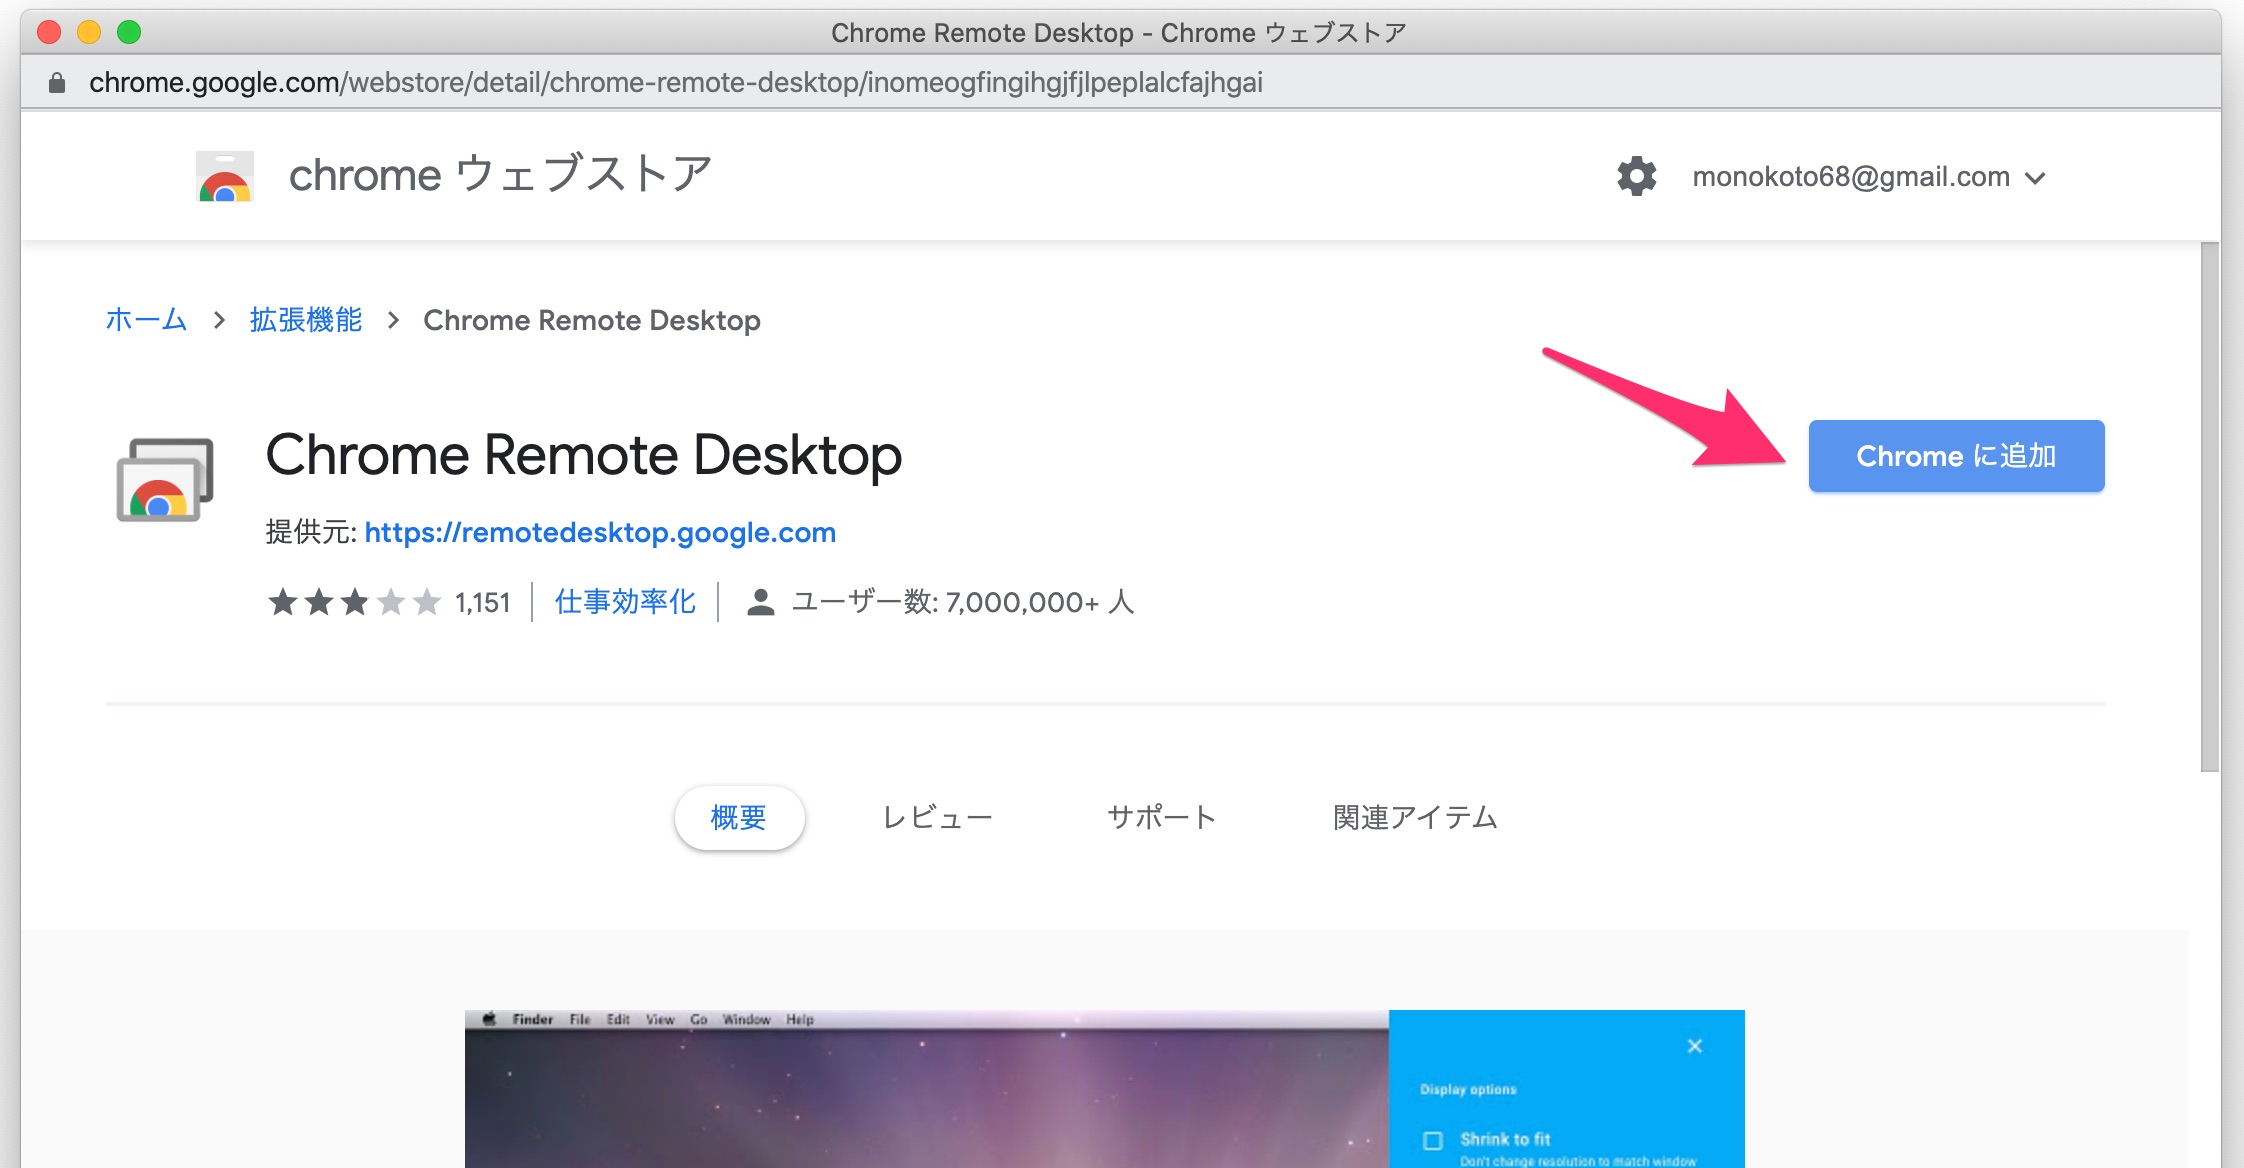Click the extension preview screenshot thumbnail

tap(1104, 1089)
